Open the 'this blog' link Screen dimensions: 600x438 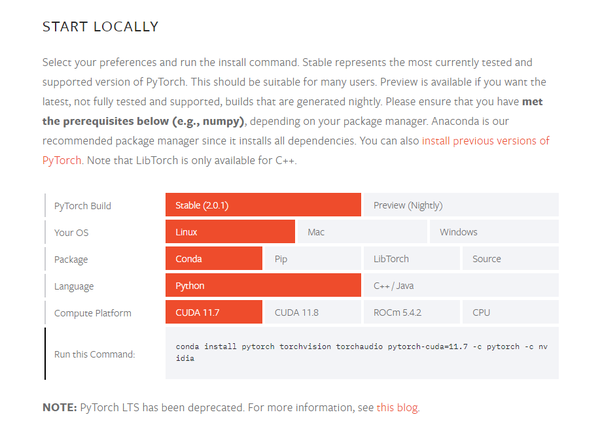click(x=398, y=408)
